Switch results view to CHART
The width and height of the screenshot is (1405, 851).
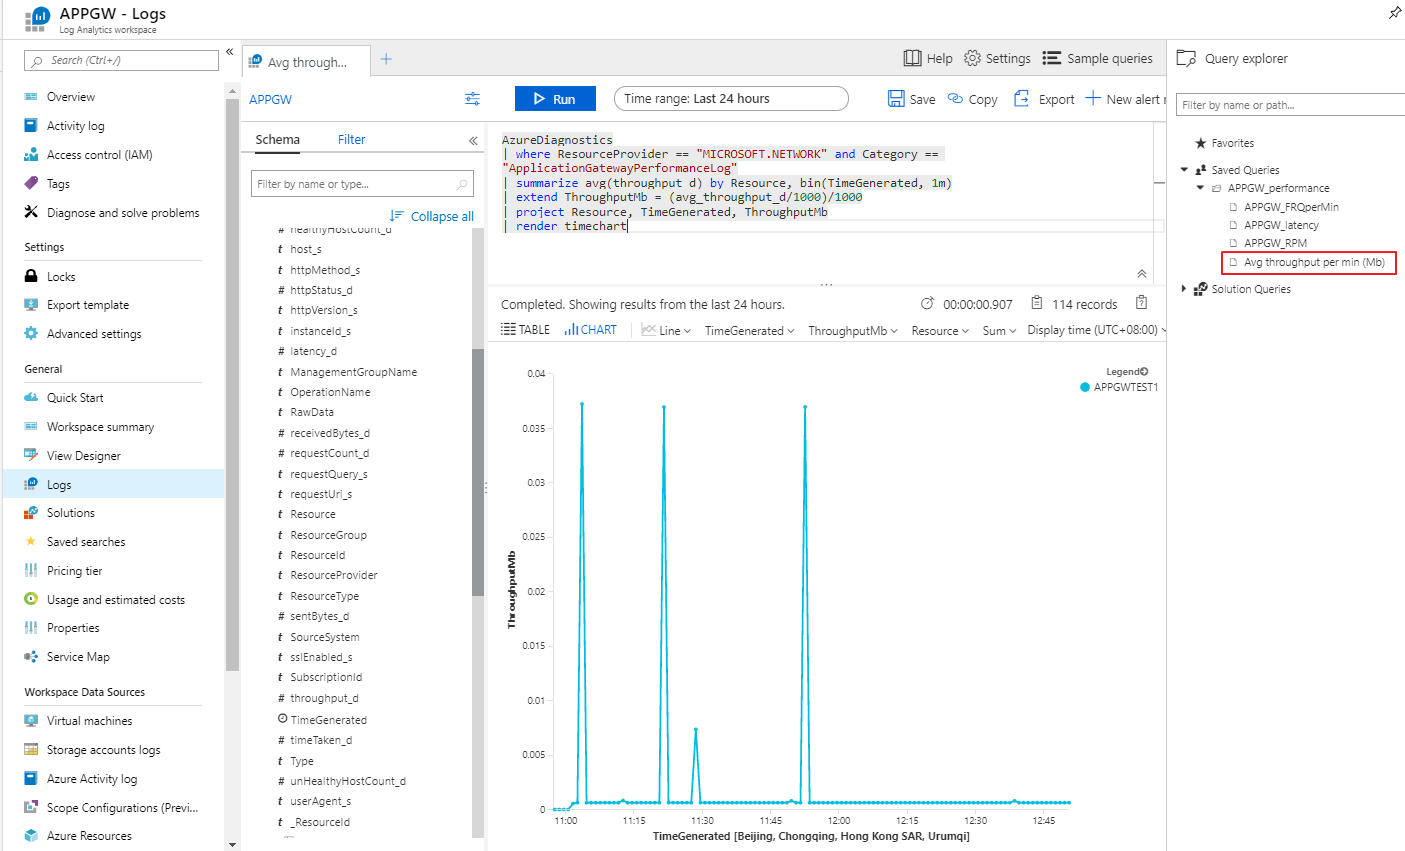[591, 330]
